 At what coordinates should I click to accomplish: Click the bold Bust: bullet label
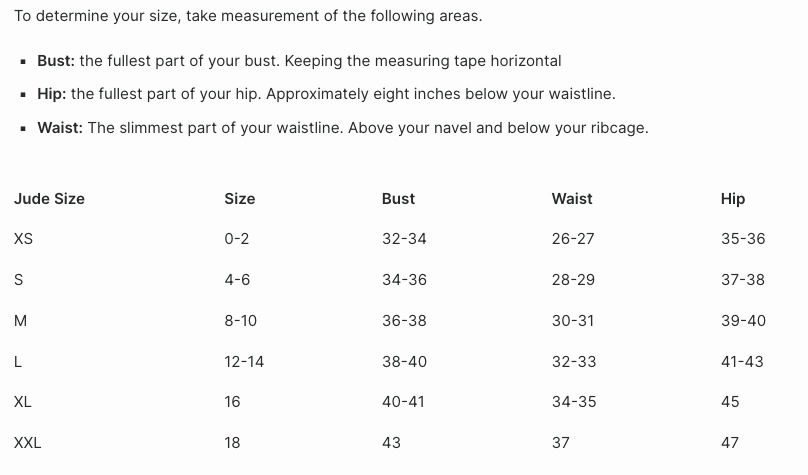pyautogui.click(x=56, y=61)
